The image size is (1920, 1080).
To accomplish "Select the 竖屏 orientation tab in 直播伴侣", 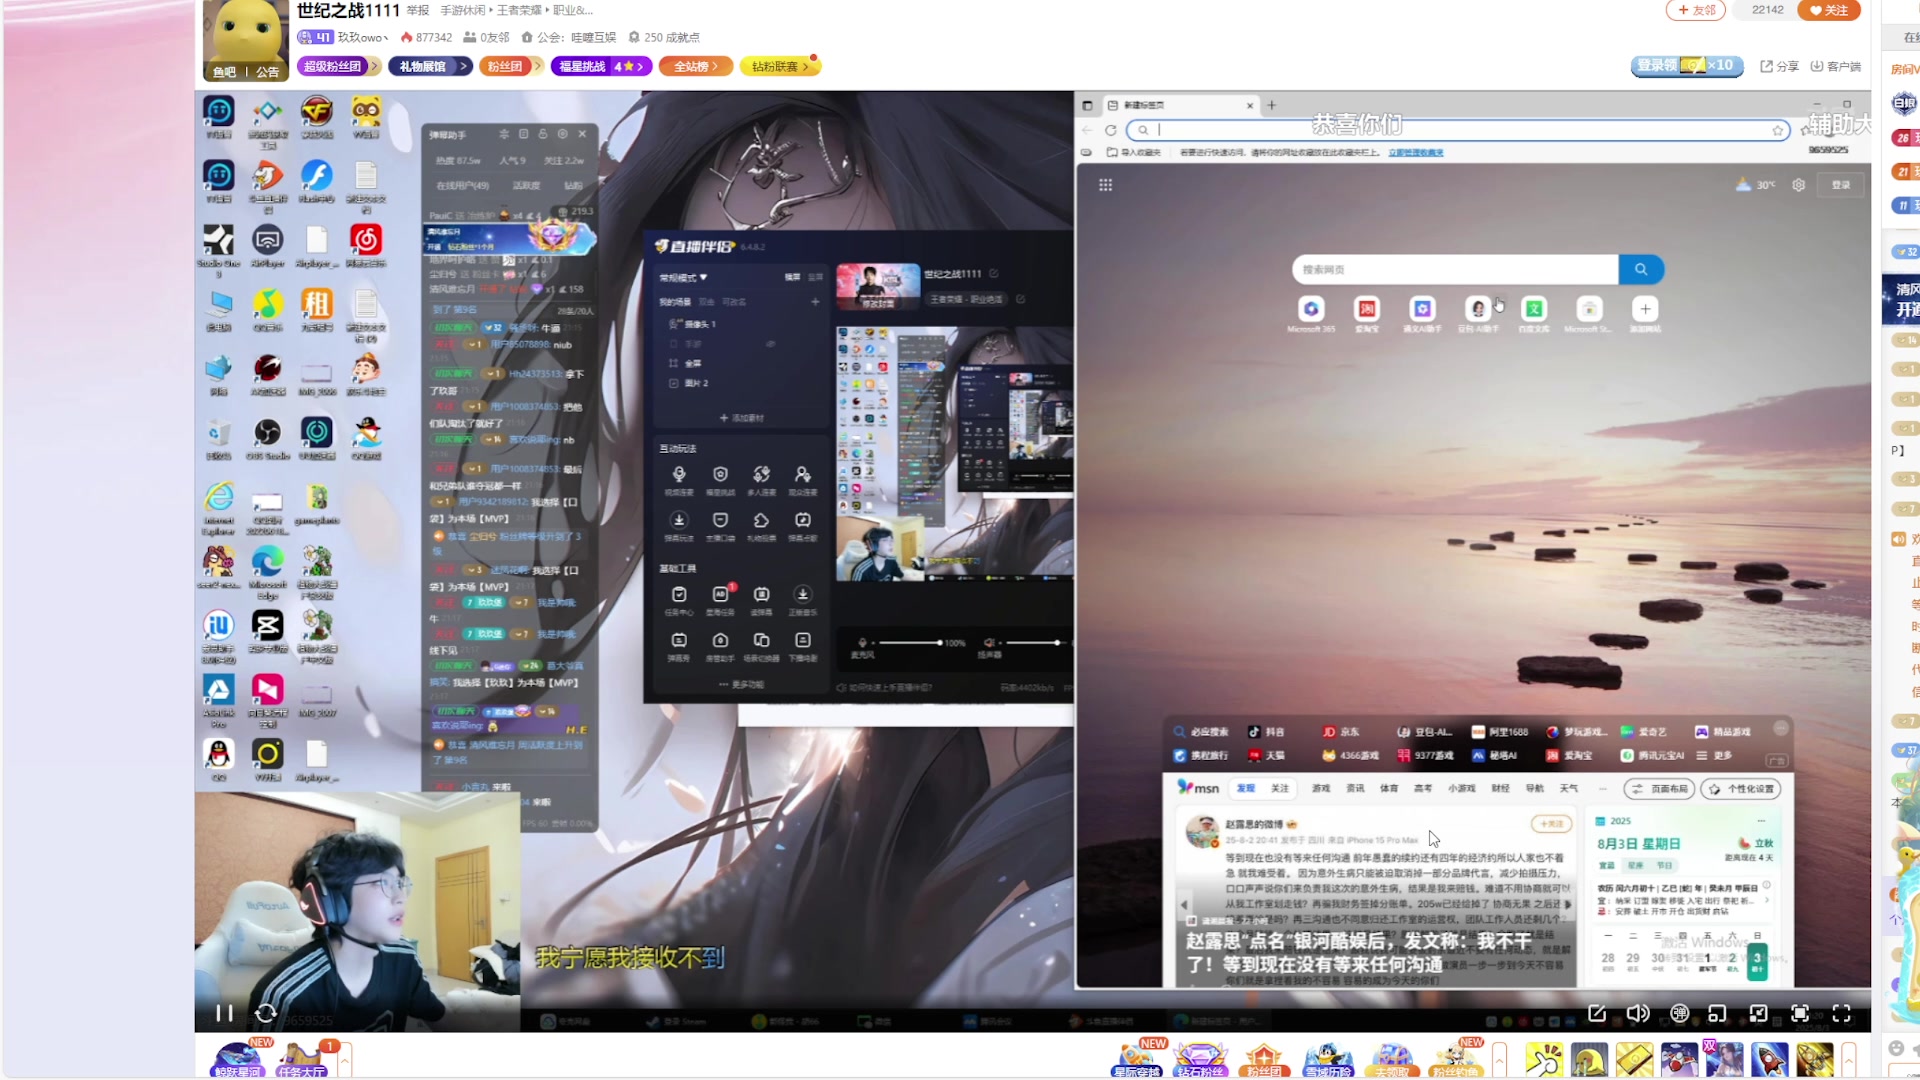I will click(x=815, y=277).
